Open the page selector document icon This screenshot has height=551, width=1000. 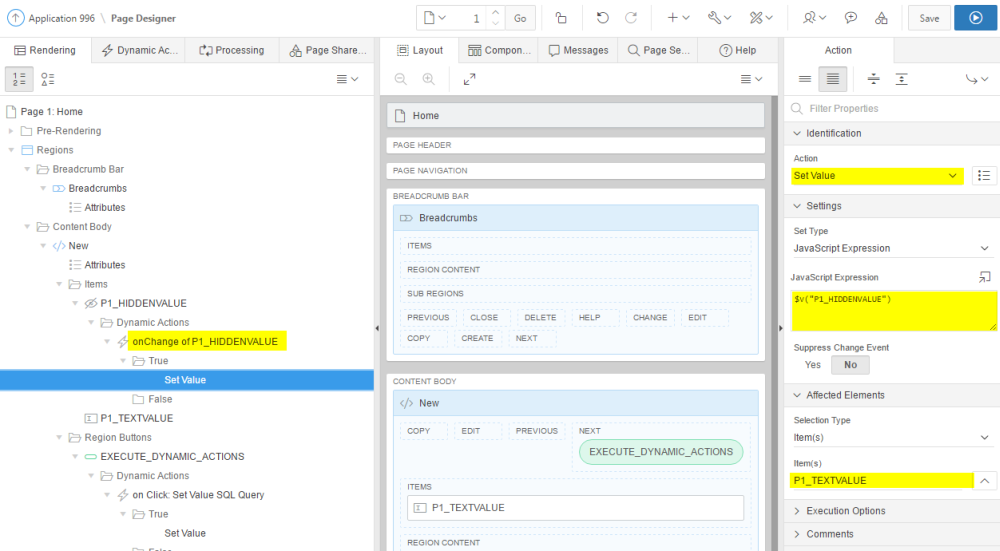(434, 18)
